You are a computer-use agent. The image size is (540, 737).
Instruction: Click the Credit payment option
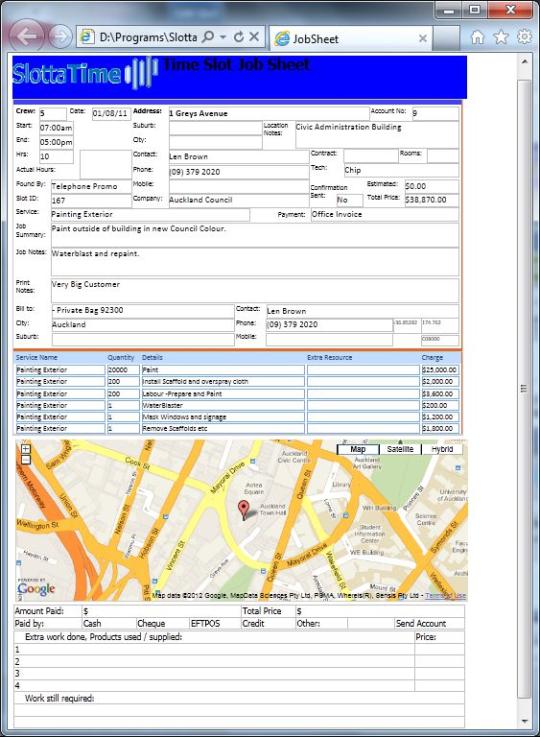(x=253, y=624)
